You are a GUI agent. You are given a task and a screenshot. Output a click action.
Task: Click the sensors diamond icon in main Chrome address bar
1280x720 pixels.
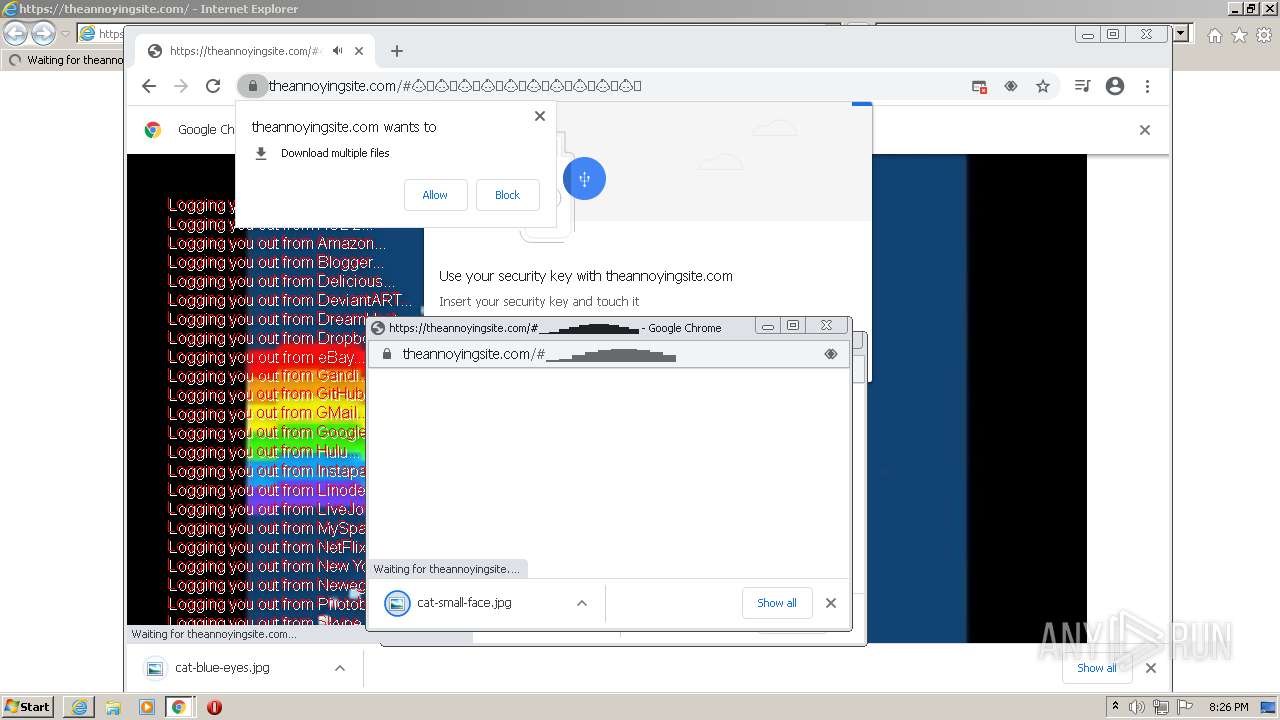click(1011, 86)
